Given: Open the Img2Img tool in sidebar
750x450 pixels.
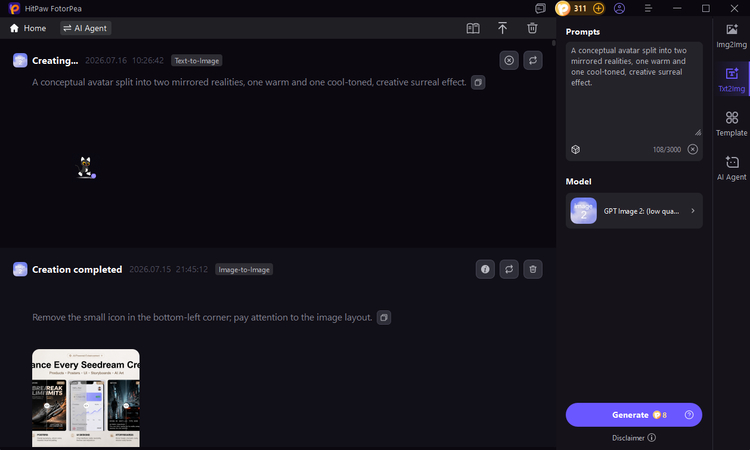Looking at the screenshot, I should click(x=731, y=36).
